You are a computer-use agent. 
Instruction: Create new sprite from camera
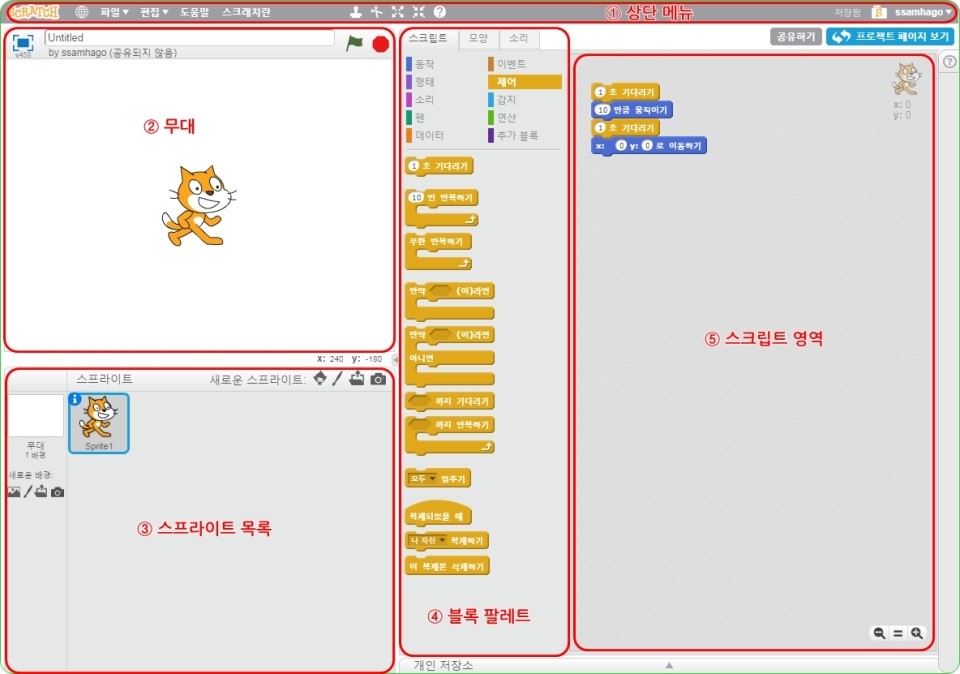click(x=378, y=379)
